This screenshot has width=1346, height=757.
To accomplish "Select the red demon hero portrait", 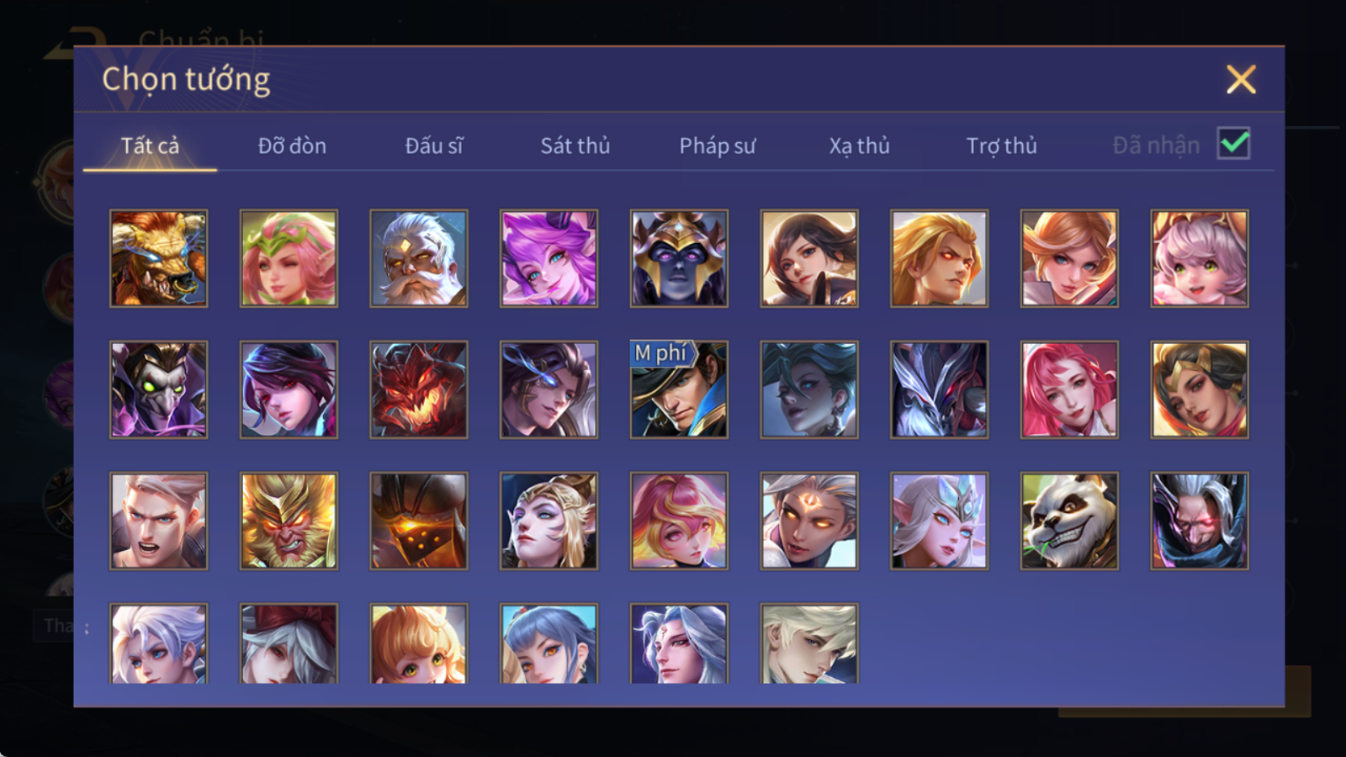I will click(419, 389).
